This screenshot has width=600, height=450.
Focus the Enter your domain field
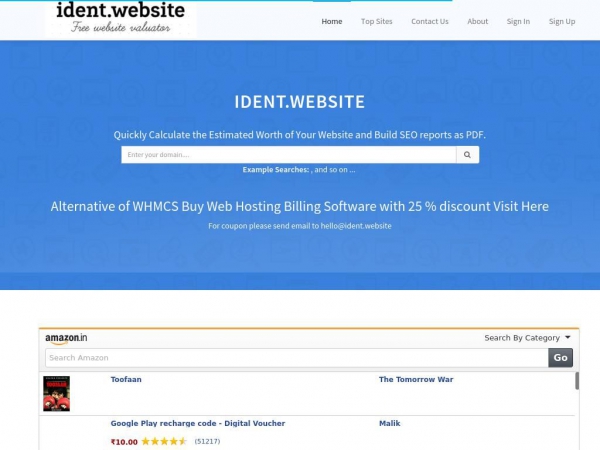pos(289,155)
